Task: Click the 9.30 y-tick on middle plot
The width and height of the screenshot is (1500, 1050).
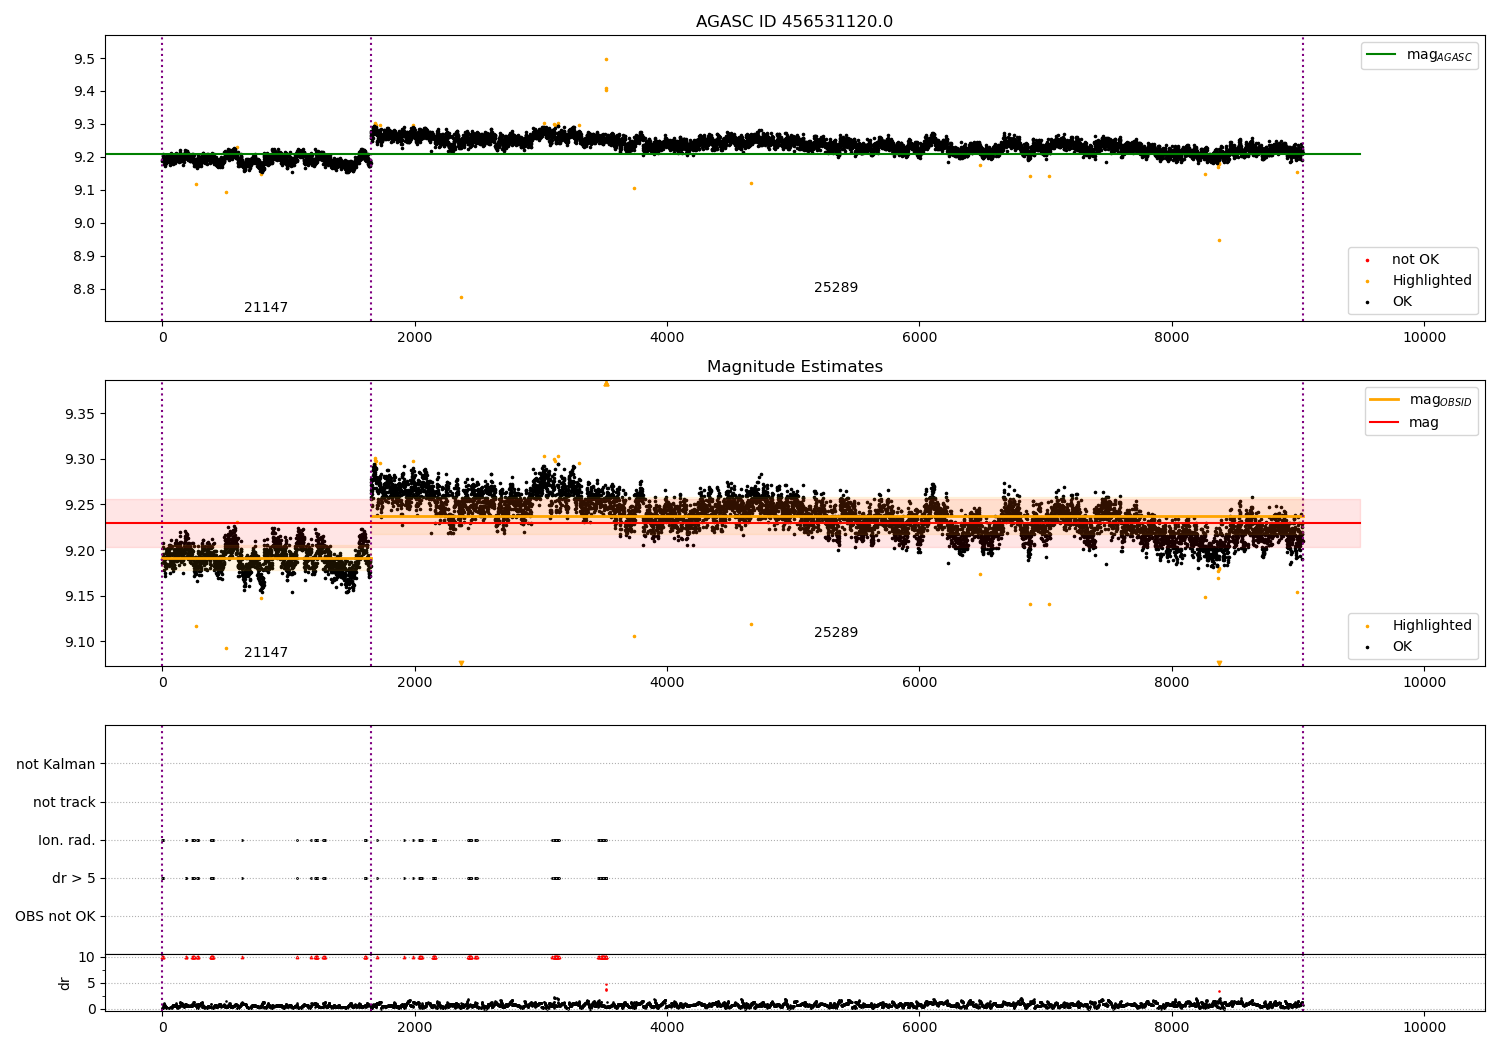Action: click(x=80, y=460)
